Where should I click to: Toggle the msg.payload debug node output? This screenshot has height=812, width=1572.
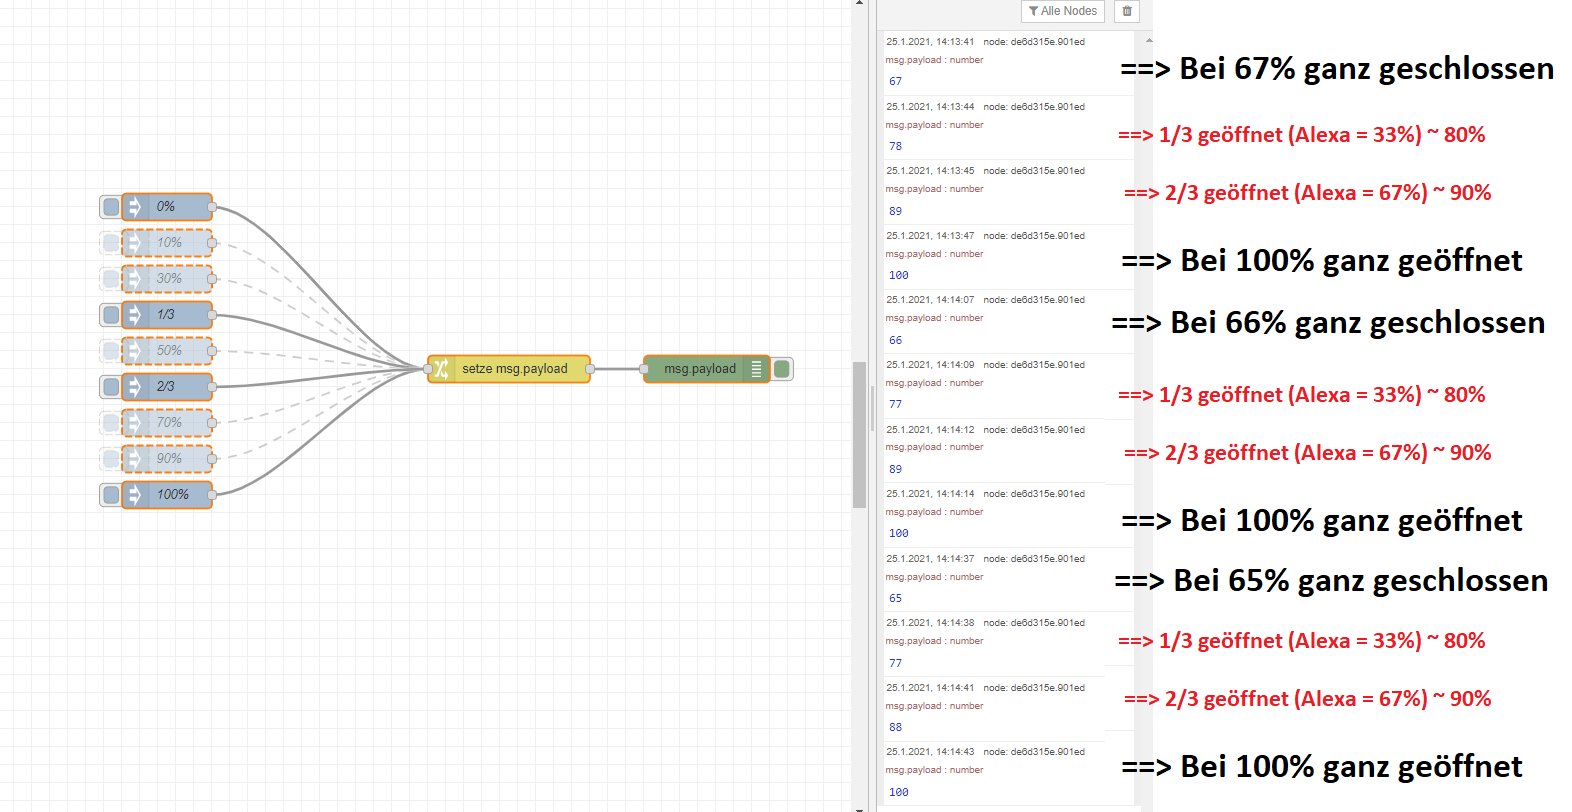point(782,369)
